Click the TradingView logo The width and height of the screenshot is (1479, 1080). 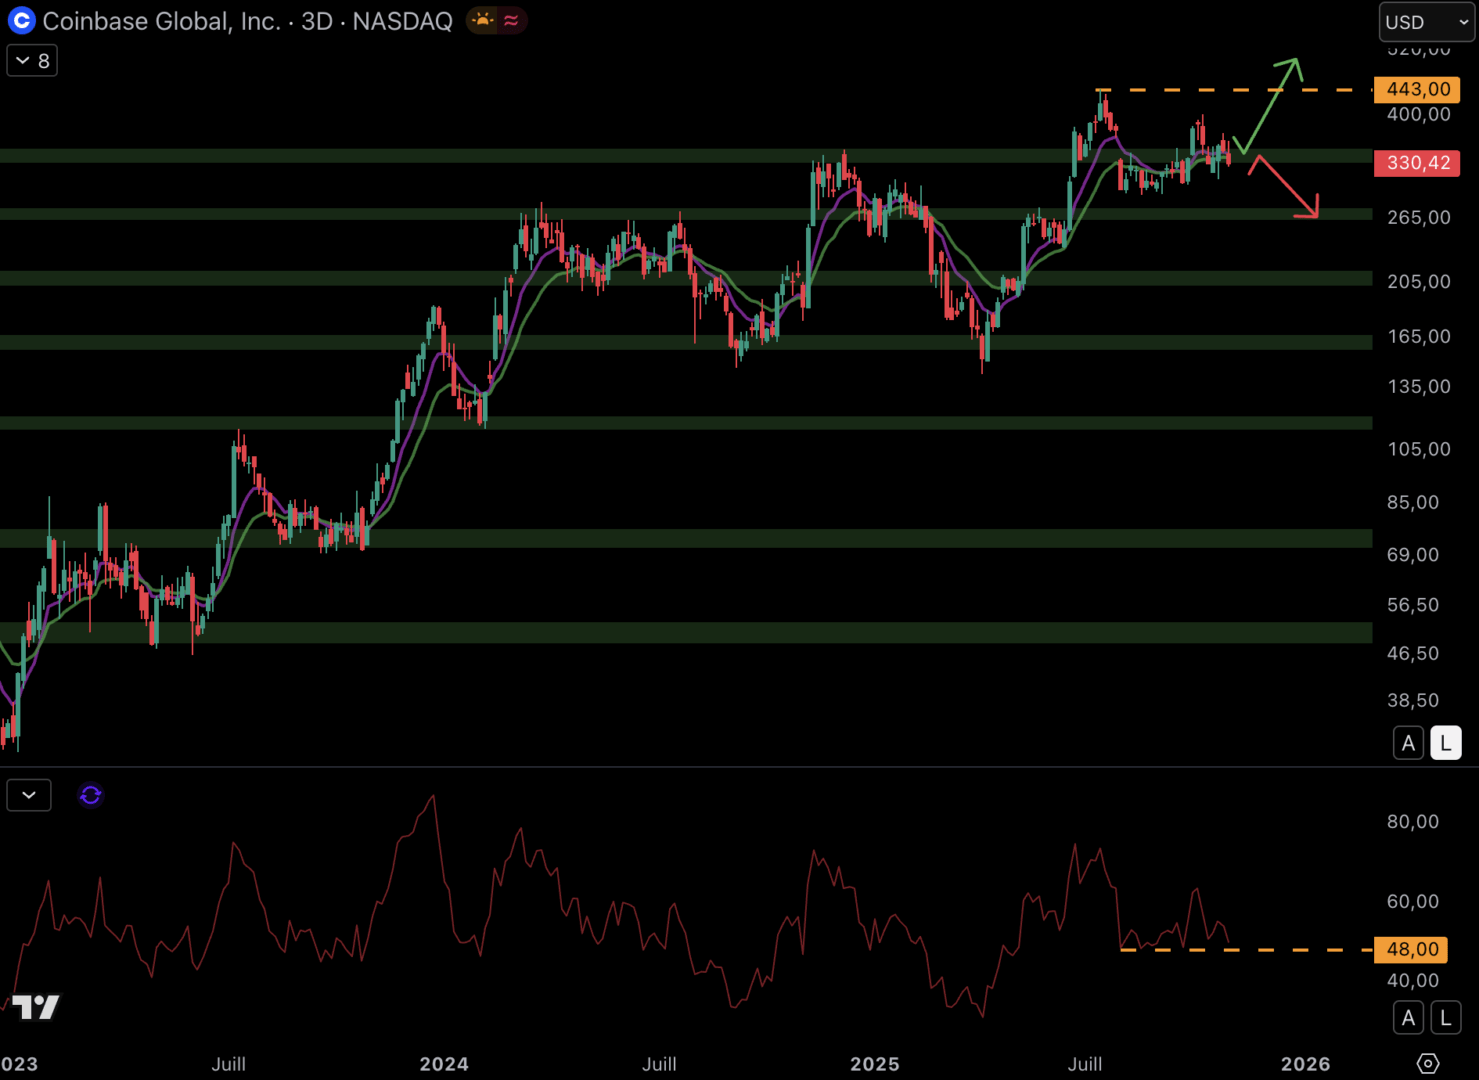pos(36,1006)
